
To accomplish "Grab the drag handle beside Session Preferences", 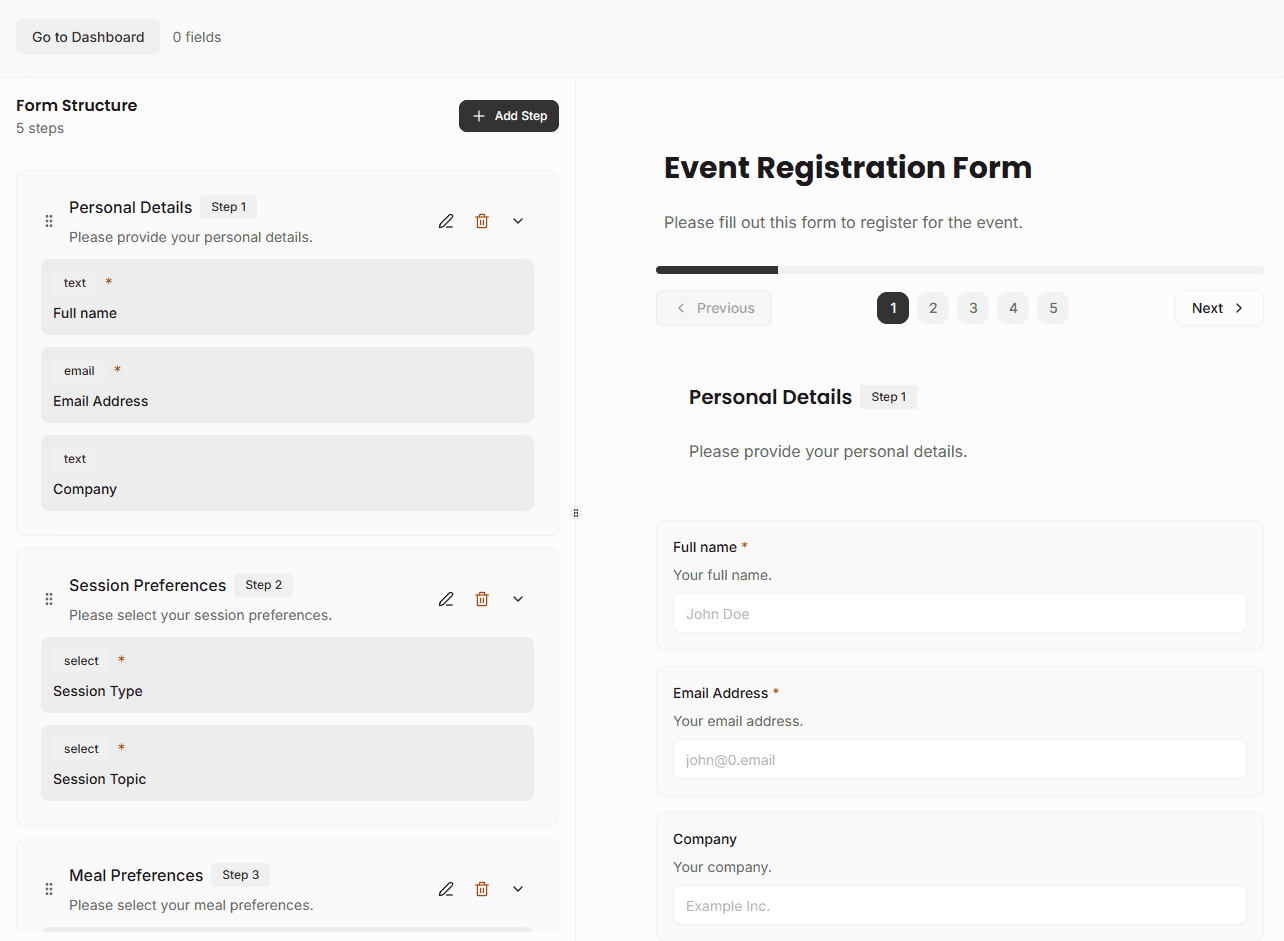I will pyautogui.click(x=48, y=598).
